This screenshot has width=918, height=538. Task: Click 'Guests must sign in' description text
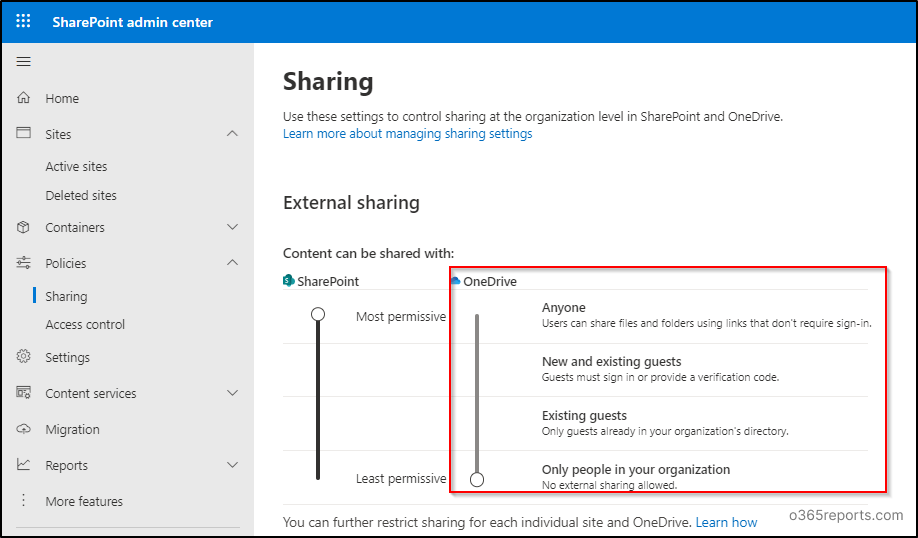click(x=660, y=377)
